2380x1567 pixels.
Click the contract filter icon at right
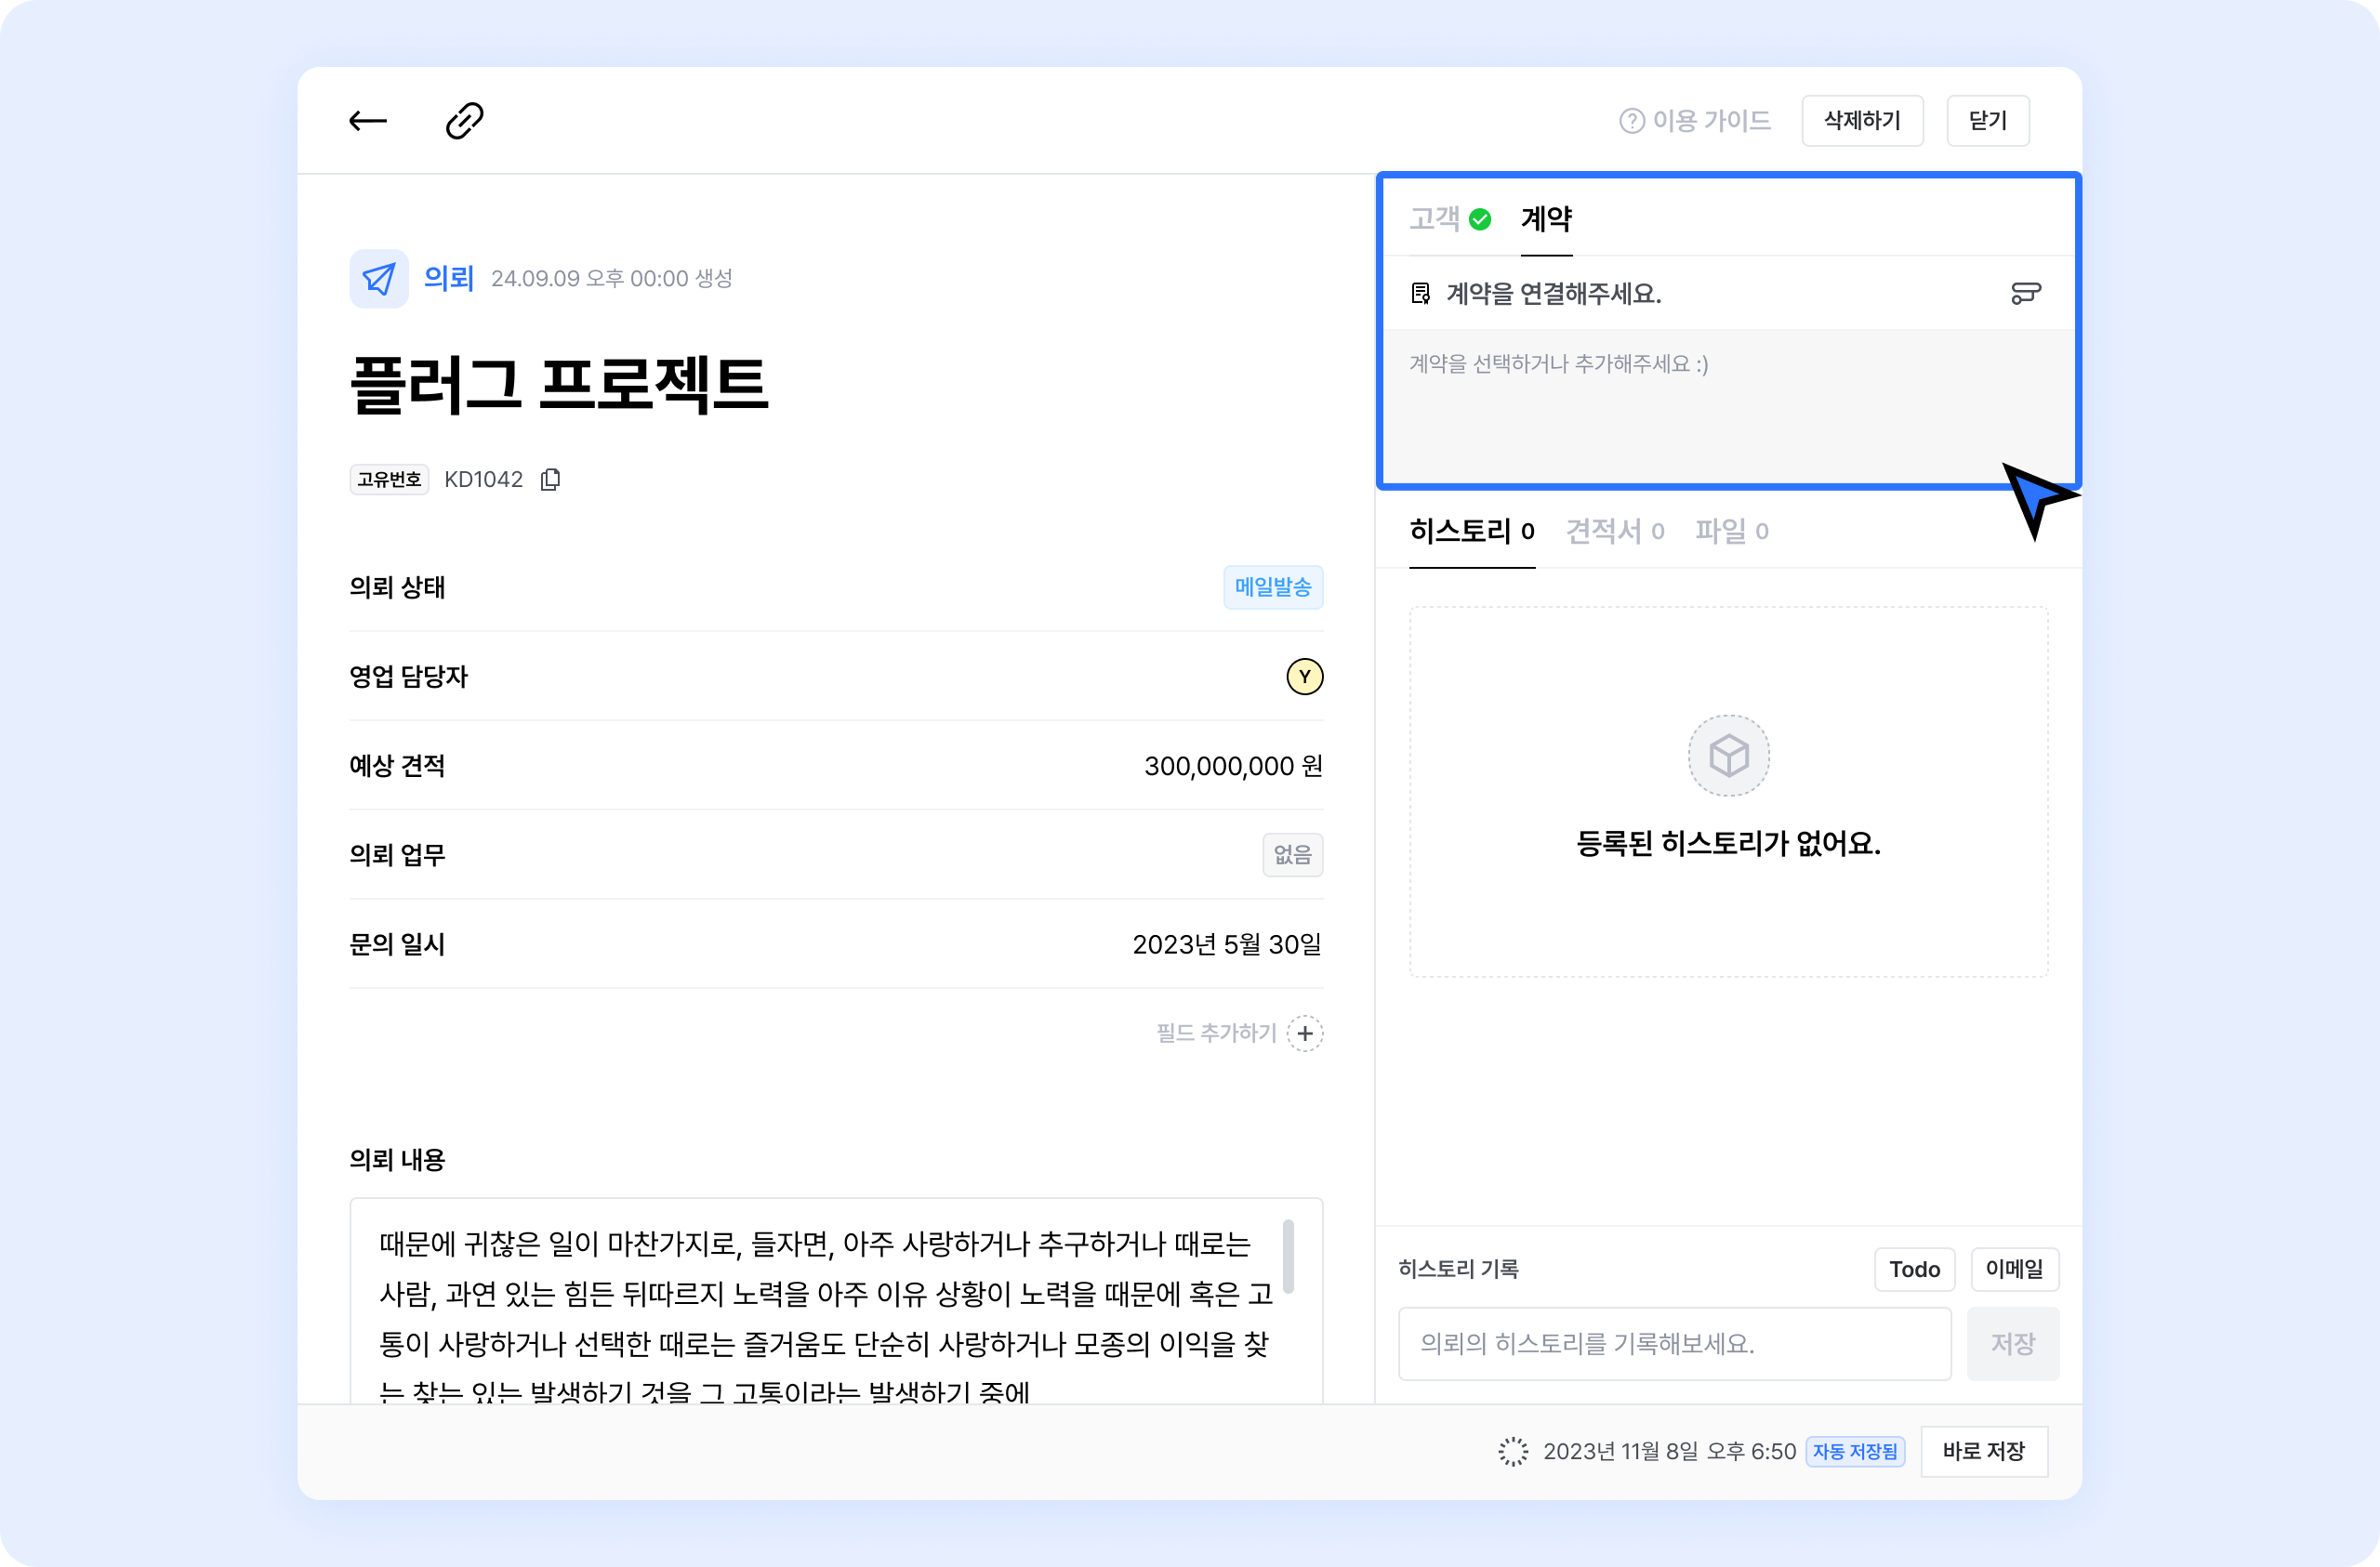pyautogui.click(x=2025, y=293)
